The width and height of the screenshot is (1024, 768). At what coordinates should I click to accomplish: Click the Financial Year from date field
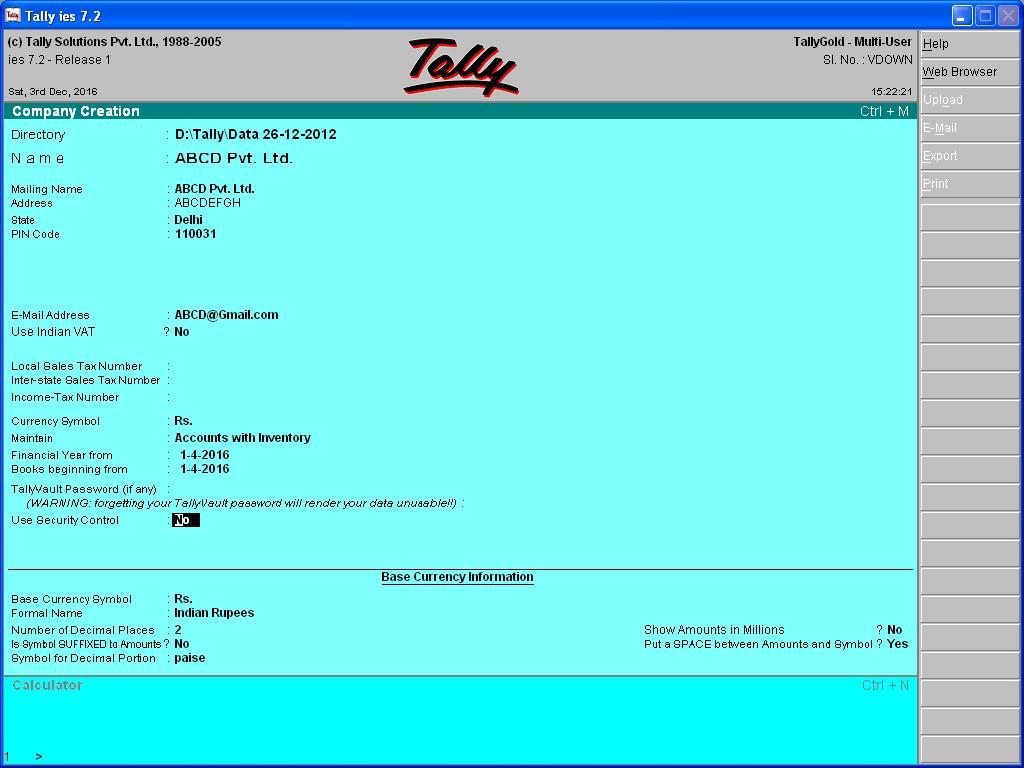click(203, 454)
